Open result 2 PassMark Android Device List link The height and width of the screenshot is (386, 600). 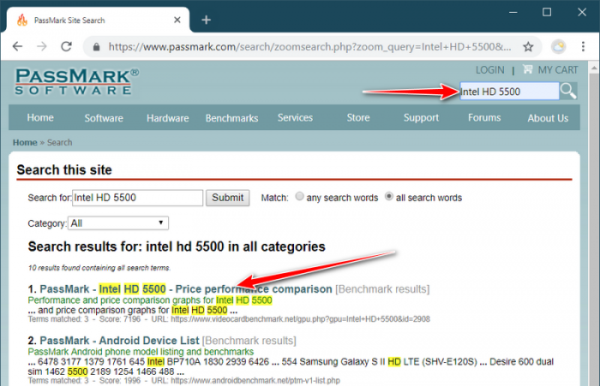(x=119, y=340)
